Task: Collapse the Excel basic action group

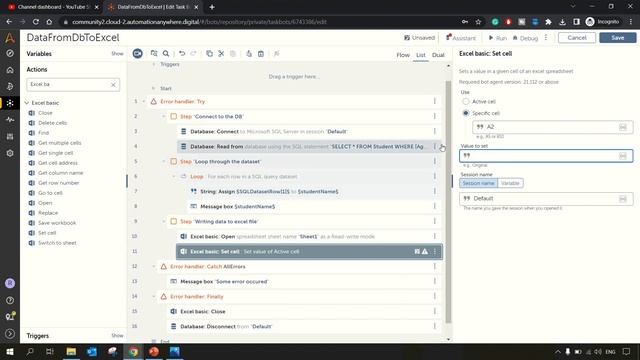Action: (27, 103)
